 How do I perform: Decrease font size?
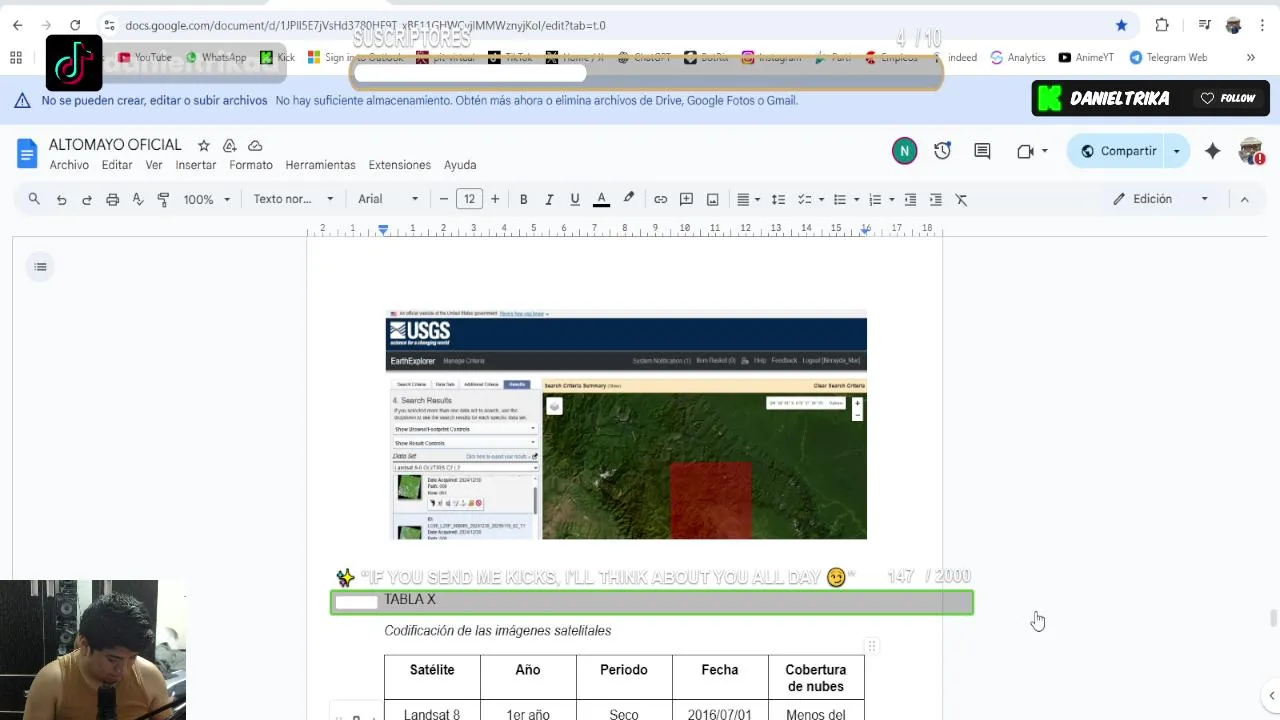(x=444, y=199)
